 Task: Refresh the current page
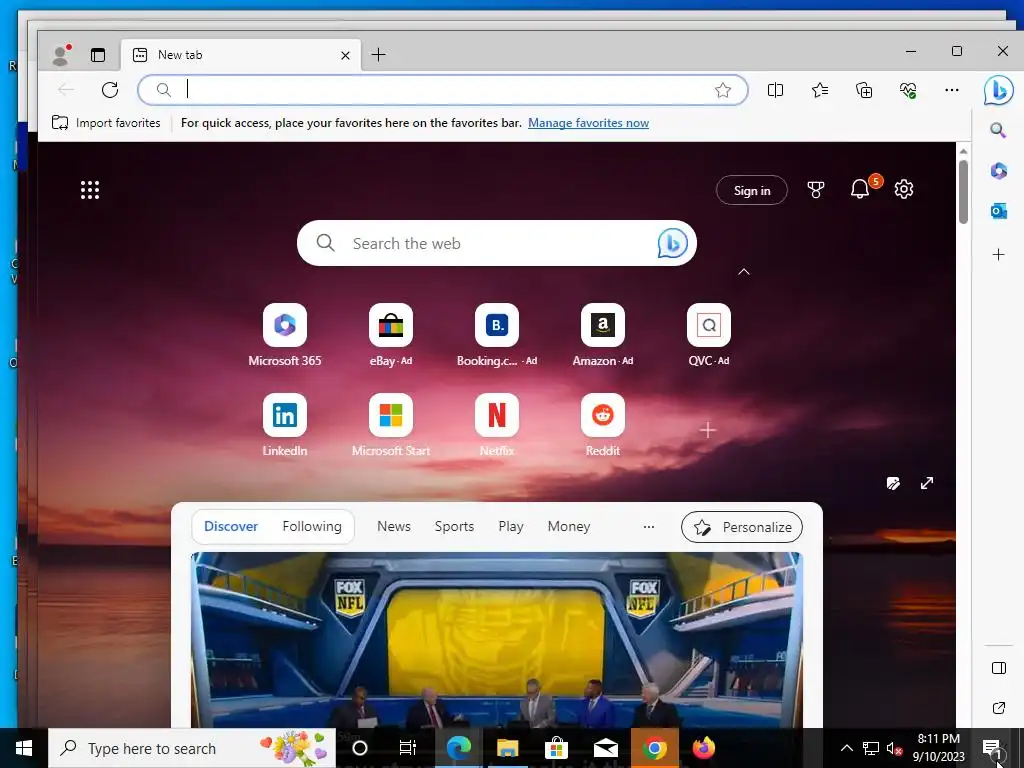[110, 89]
